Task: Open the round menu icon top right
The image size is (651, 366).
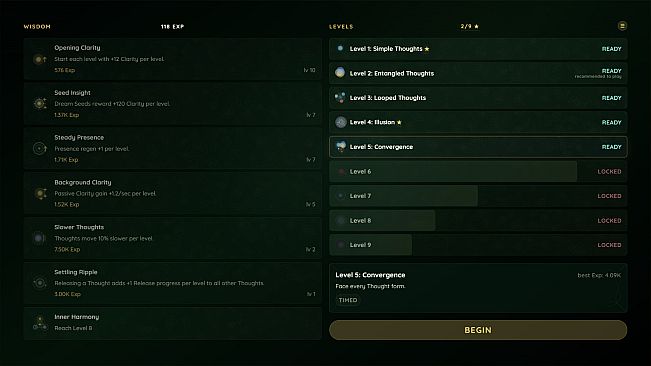Action: (x=622, y=26)
